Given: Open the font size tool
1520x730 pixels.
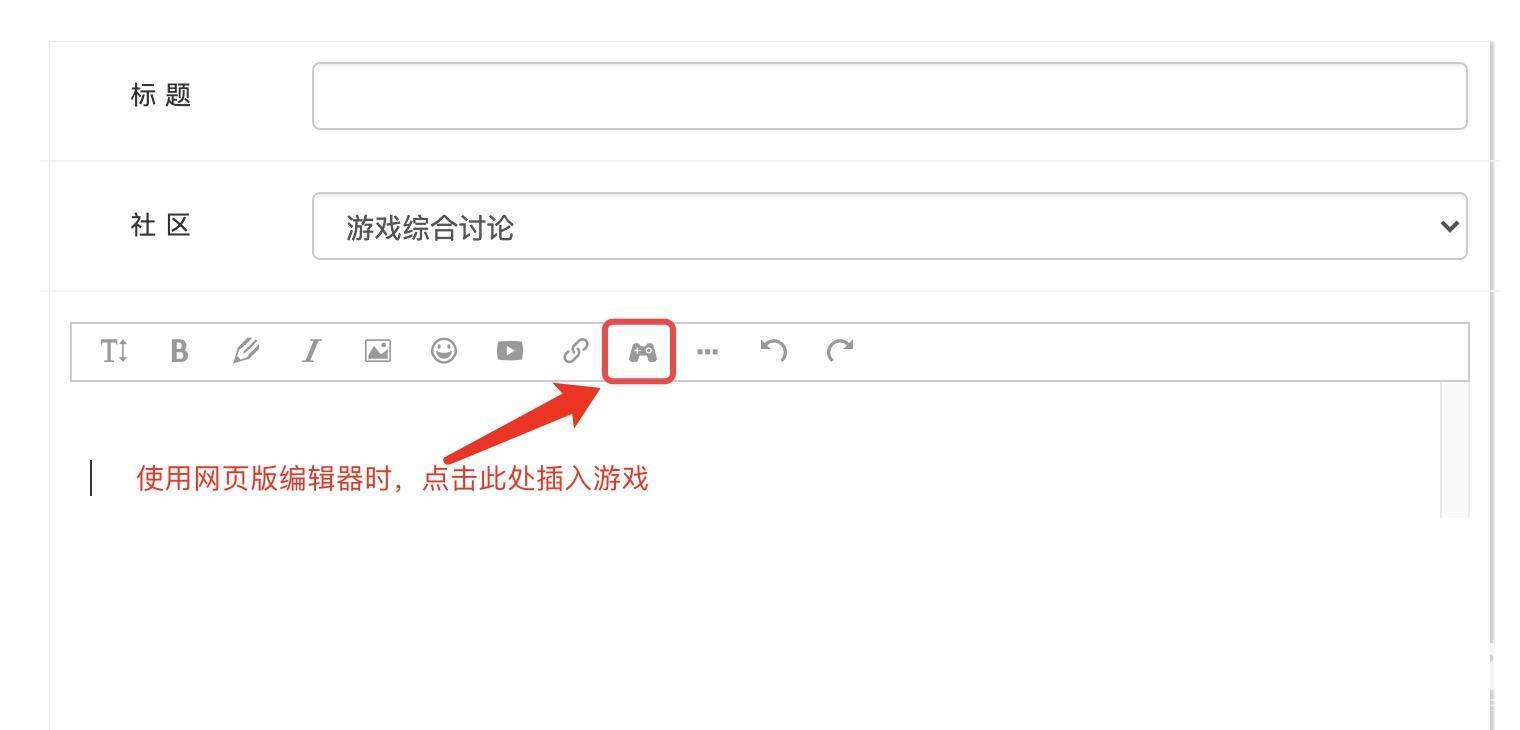Looking at the screenshot, I should [x=114, y=351].
